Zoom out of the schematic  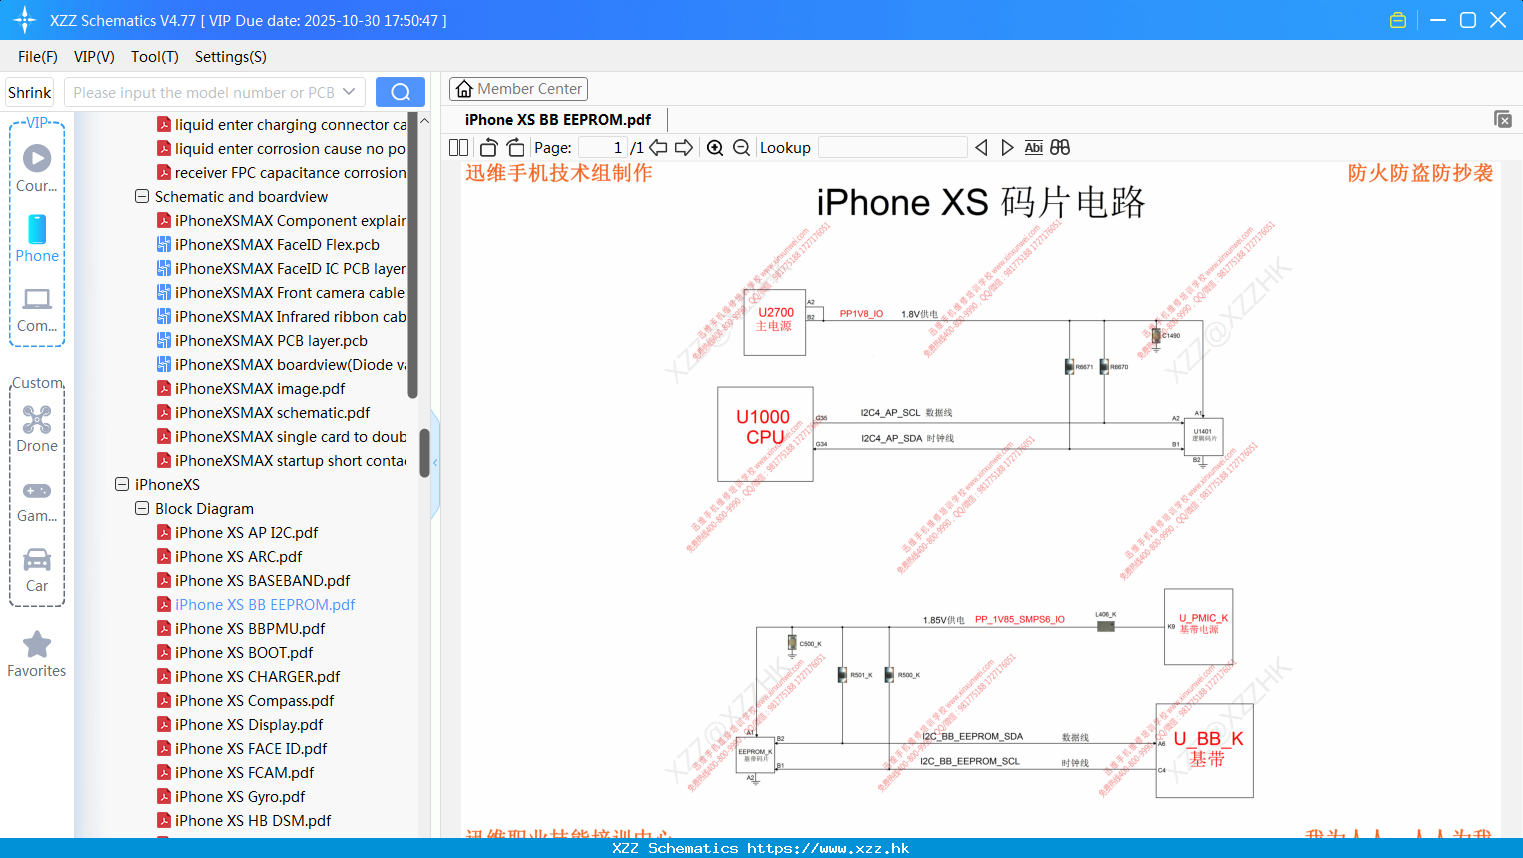pos(741,147)
